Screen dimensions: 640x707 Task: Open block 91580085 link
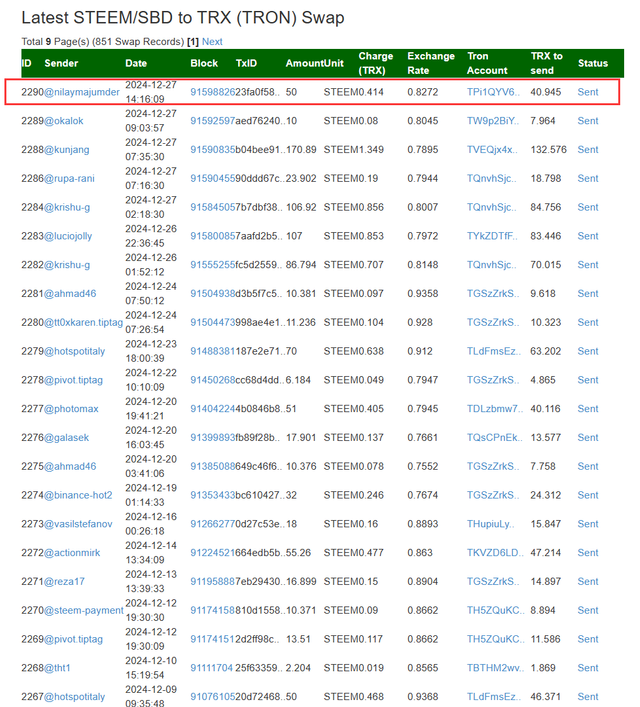212,236
